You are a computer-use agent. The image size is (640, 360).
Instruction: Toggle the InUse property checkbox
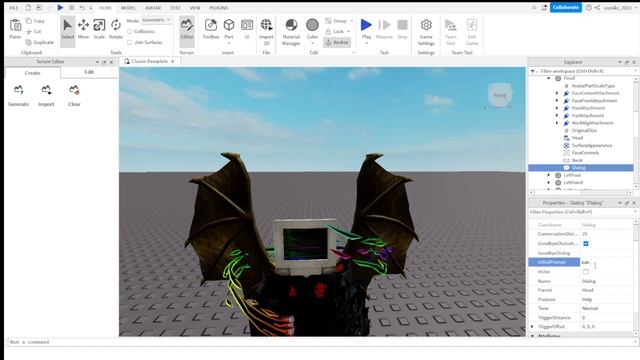[586, 271]
